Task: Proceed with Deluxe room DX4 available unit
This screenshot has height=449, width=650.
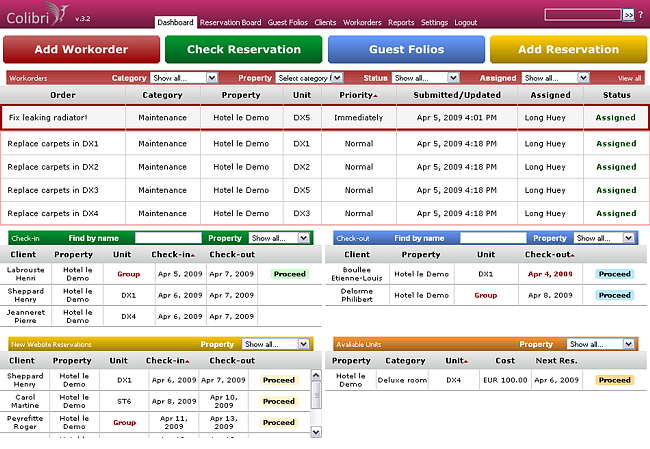Action: pos(615,380)
